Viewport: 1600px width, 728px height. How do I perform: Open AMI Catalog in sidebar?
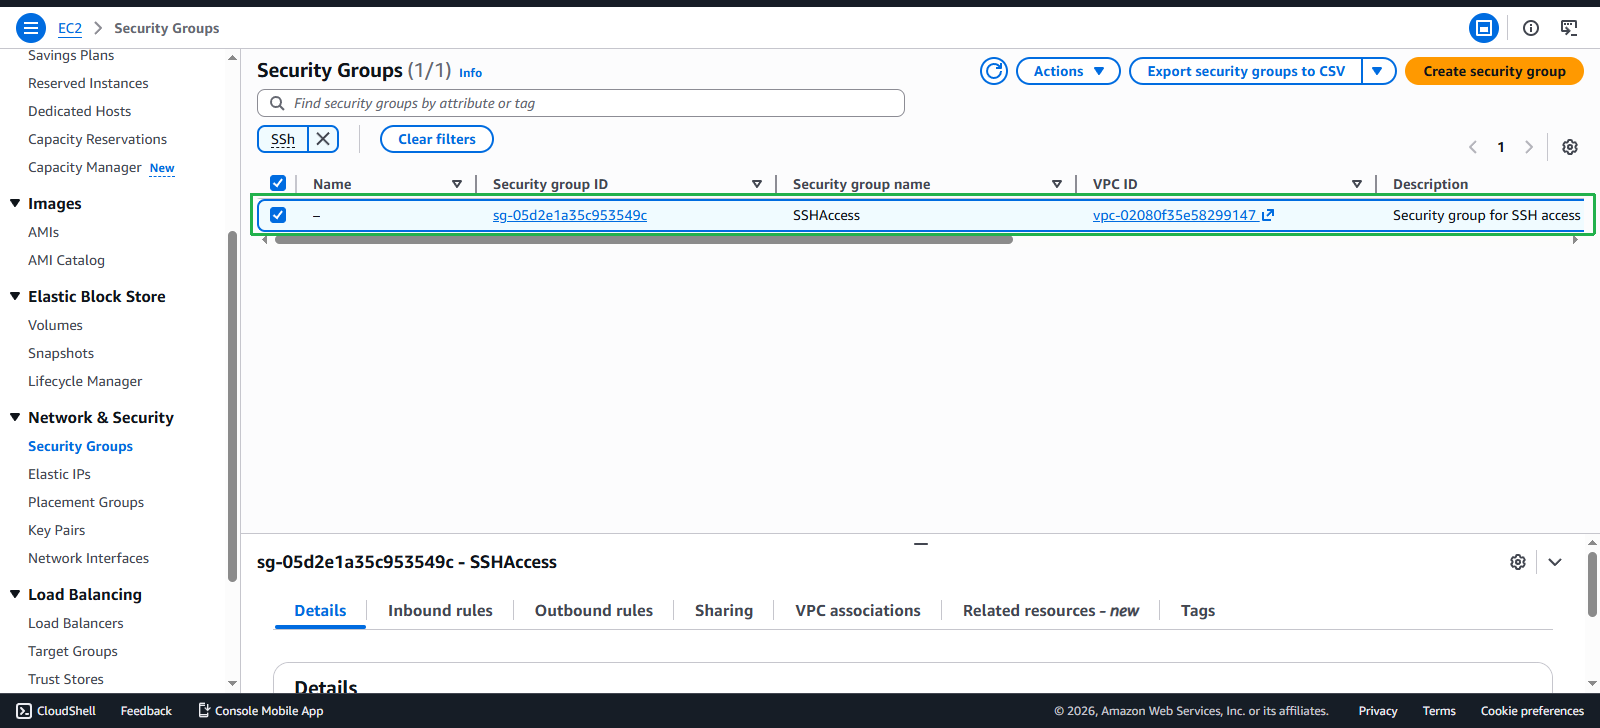66,260
